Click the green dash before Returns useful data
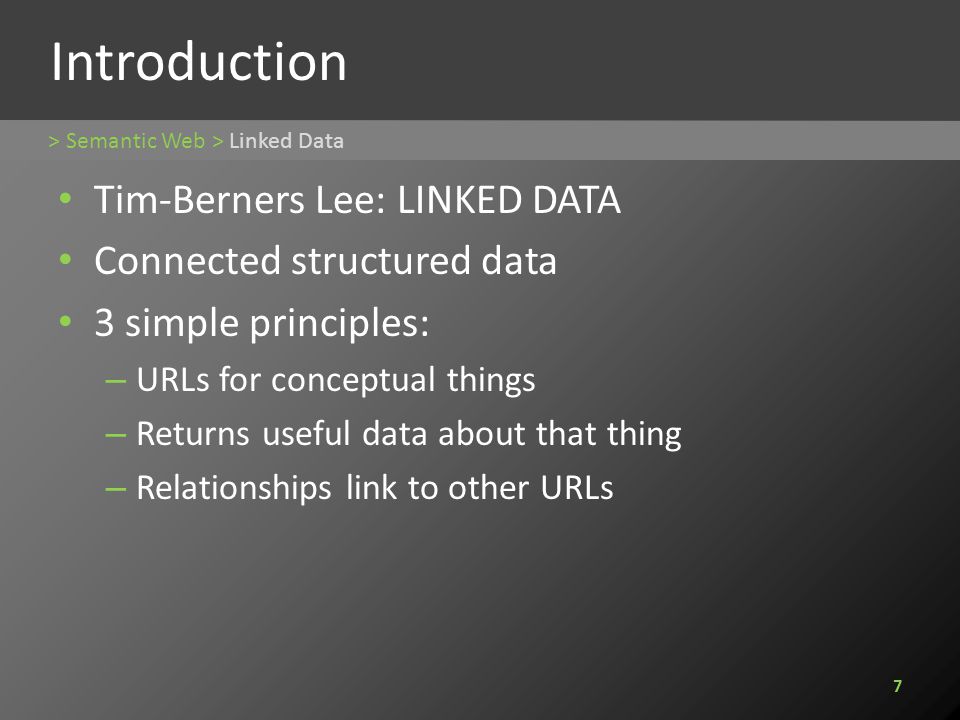The image size is (960, 720). [116, 435]
